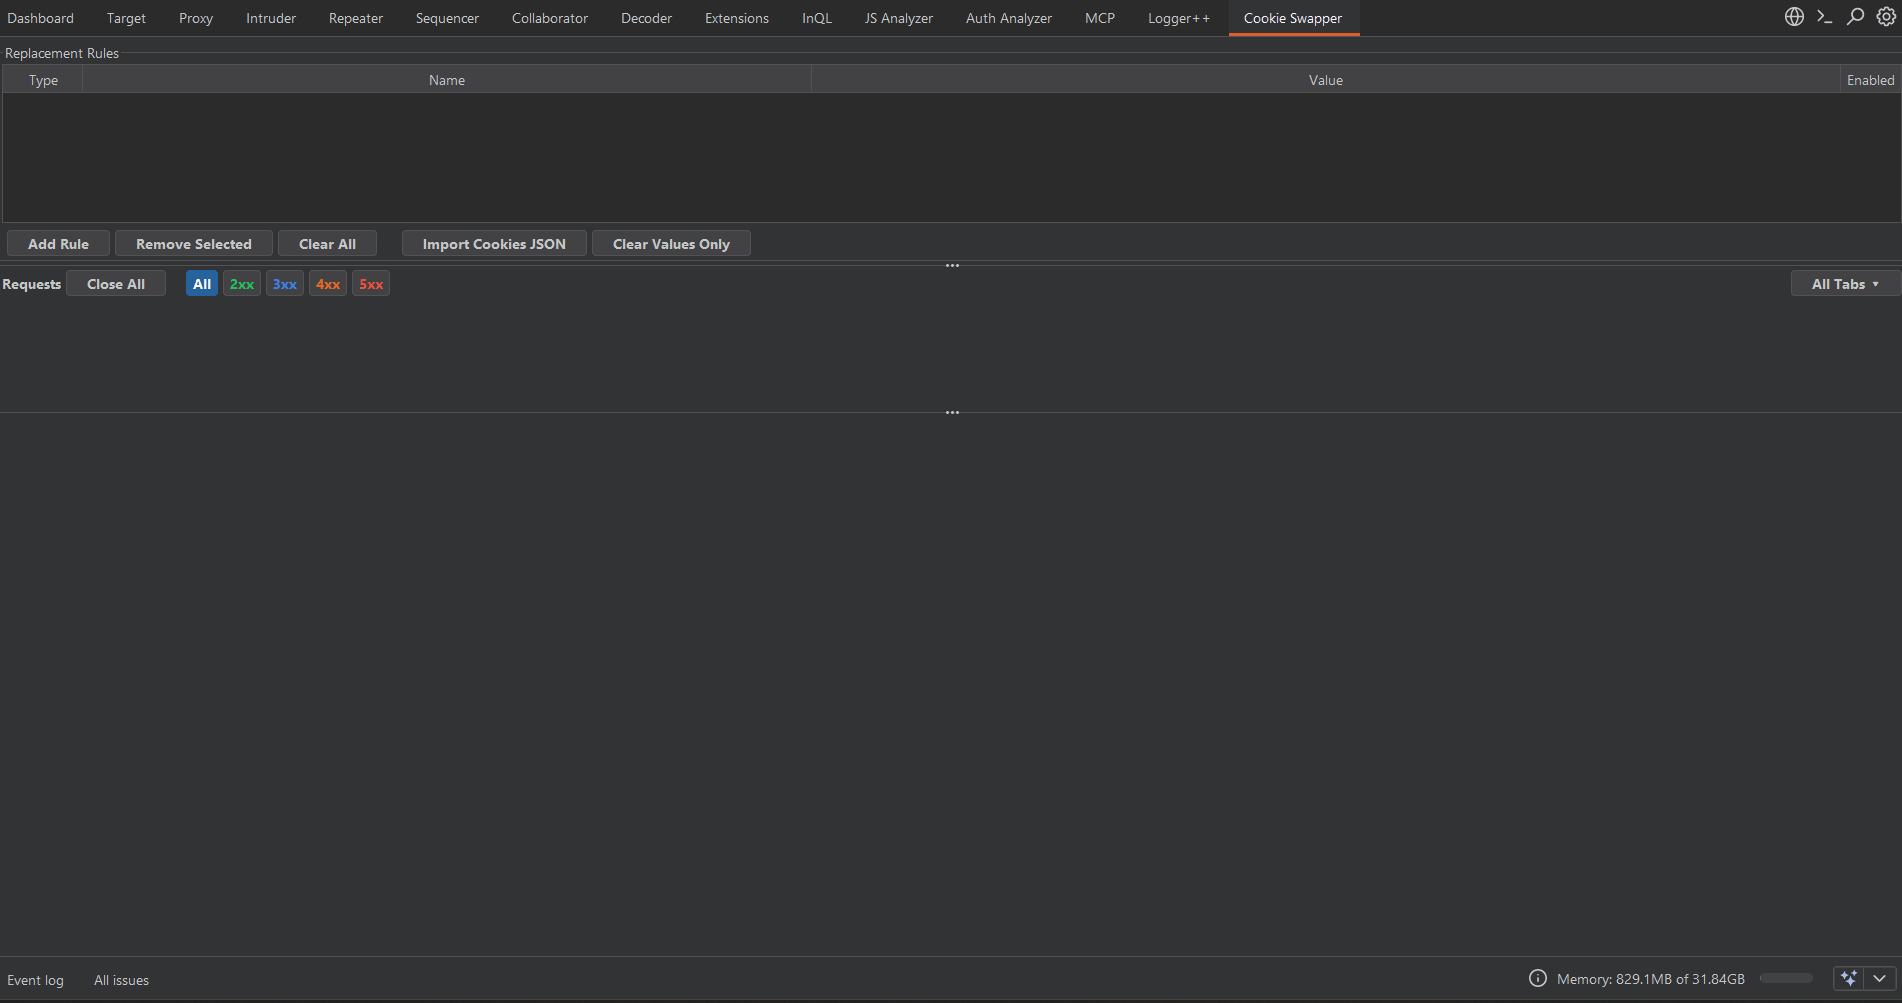Switch to the Dashboard tab

pos(41,18)
